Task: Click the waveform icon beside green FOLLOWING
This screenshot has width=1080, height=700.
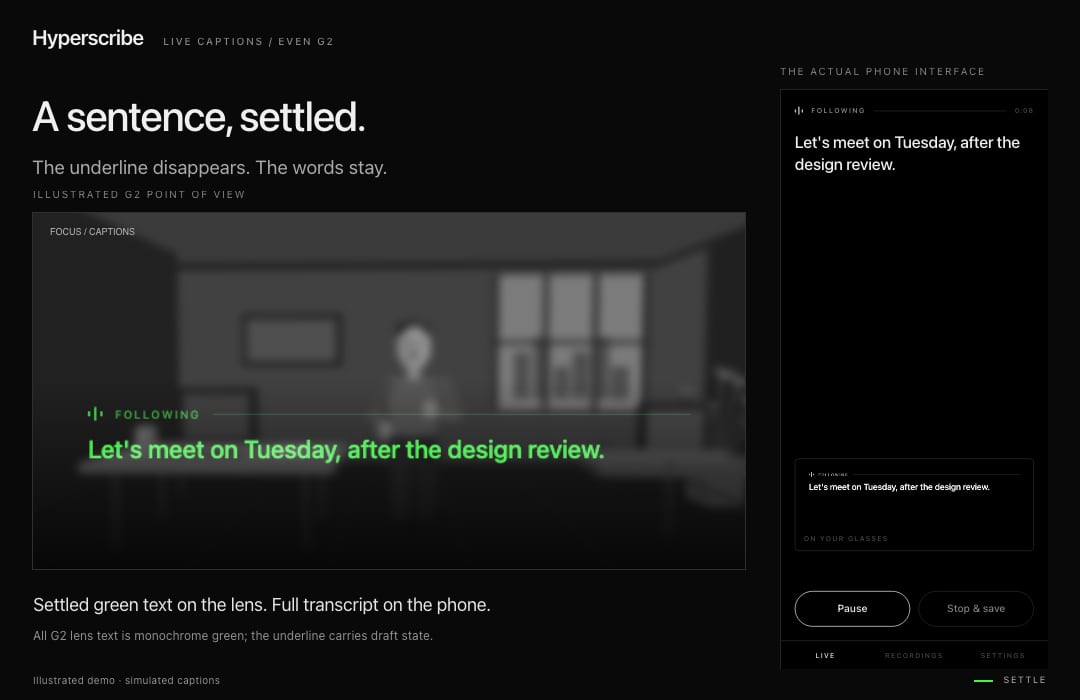Action: point(95,413)
